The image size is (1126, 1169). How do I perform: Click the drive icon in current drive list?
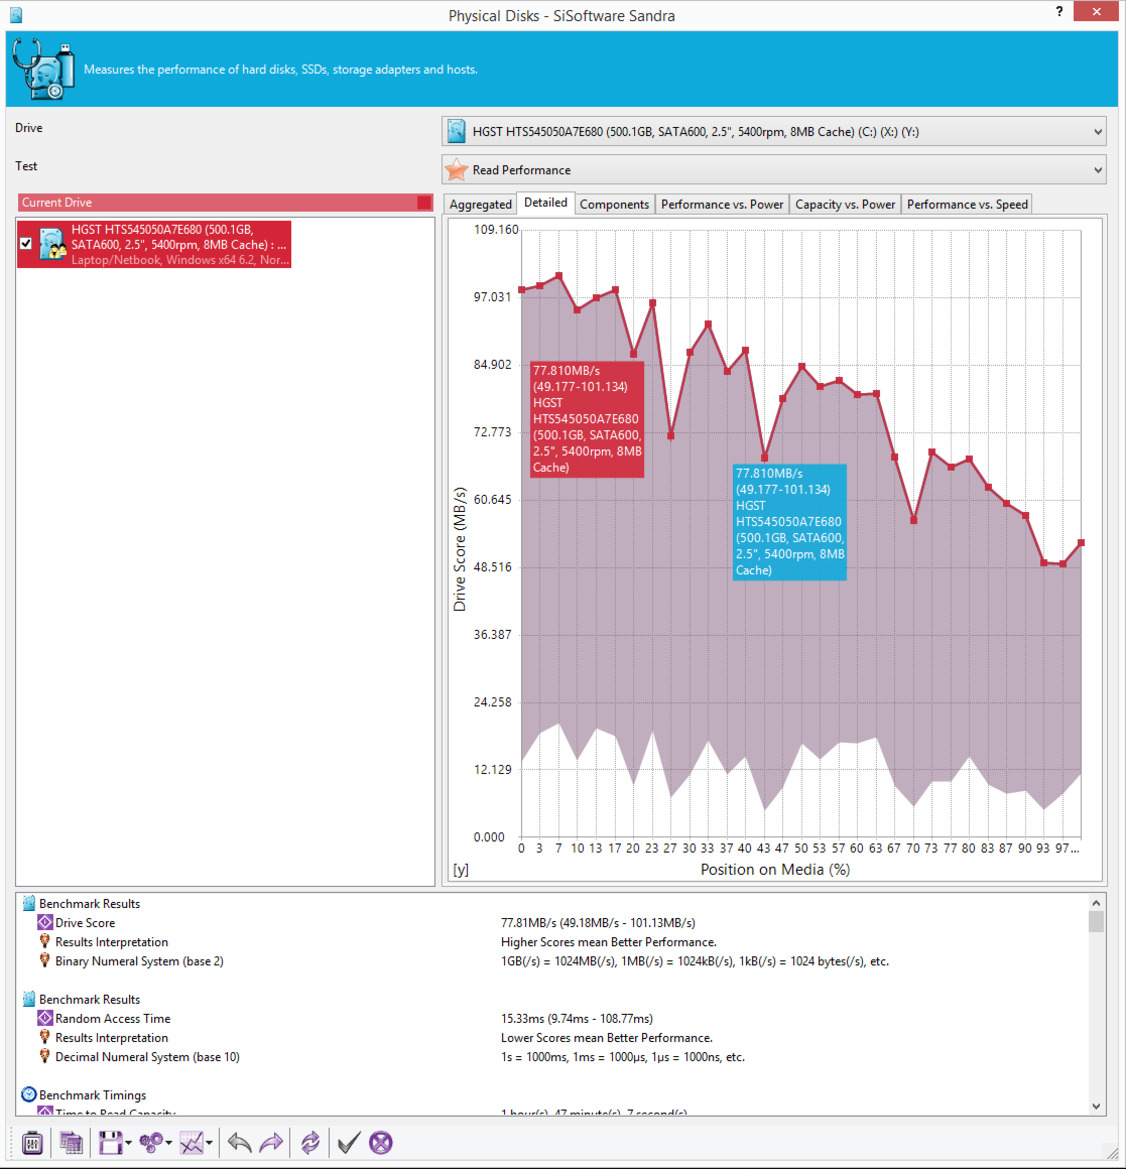(52, 245)
